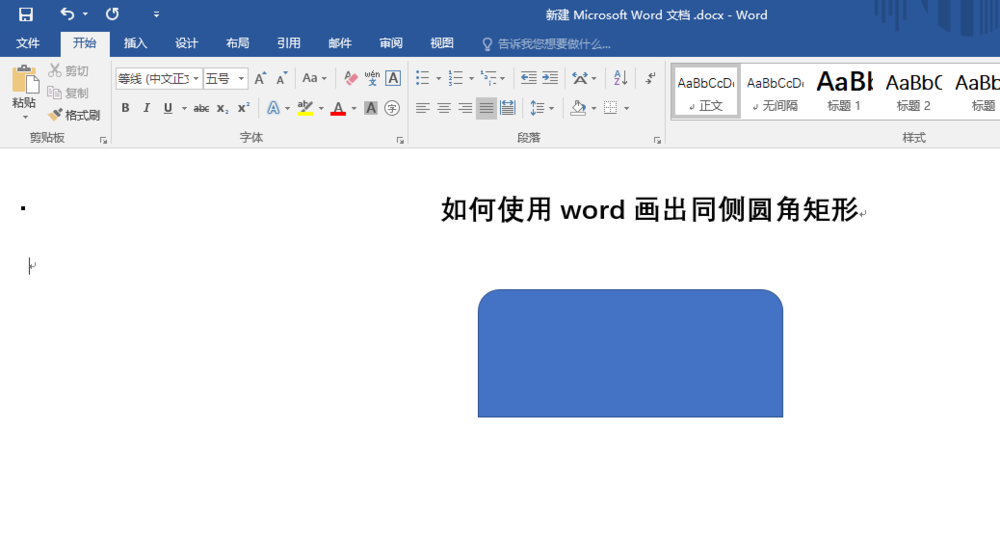Redo the last action
This screenshot has width=1000, height=538.
tap(112, 14)
